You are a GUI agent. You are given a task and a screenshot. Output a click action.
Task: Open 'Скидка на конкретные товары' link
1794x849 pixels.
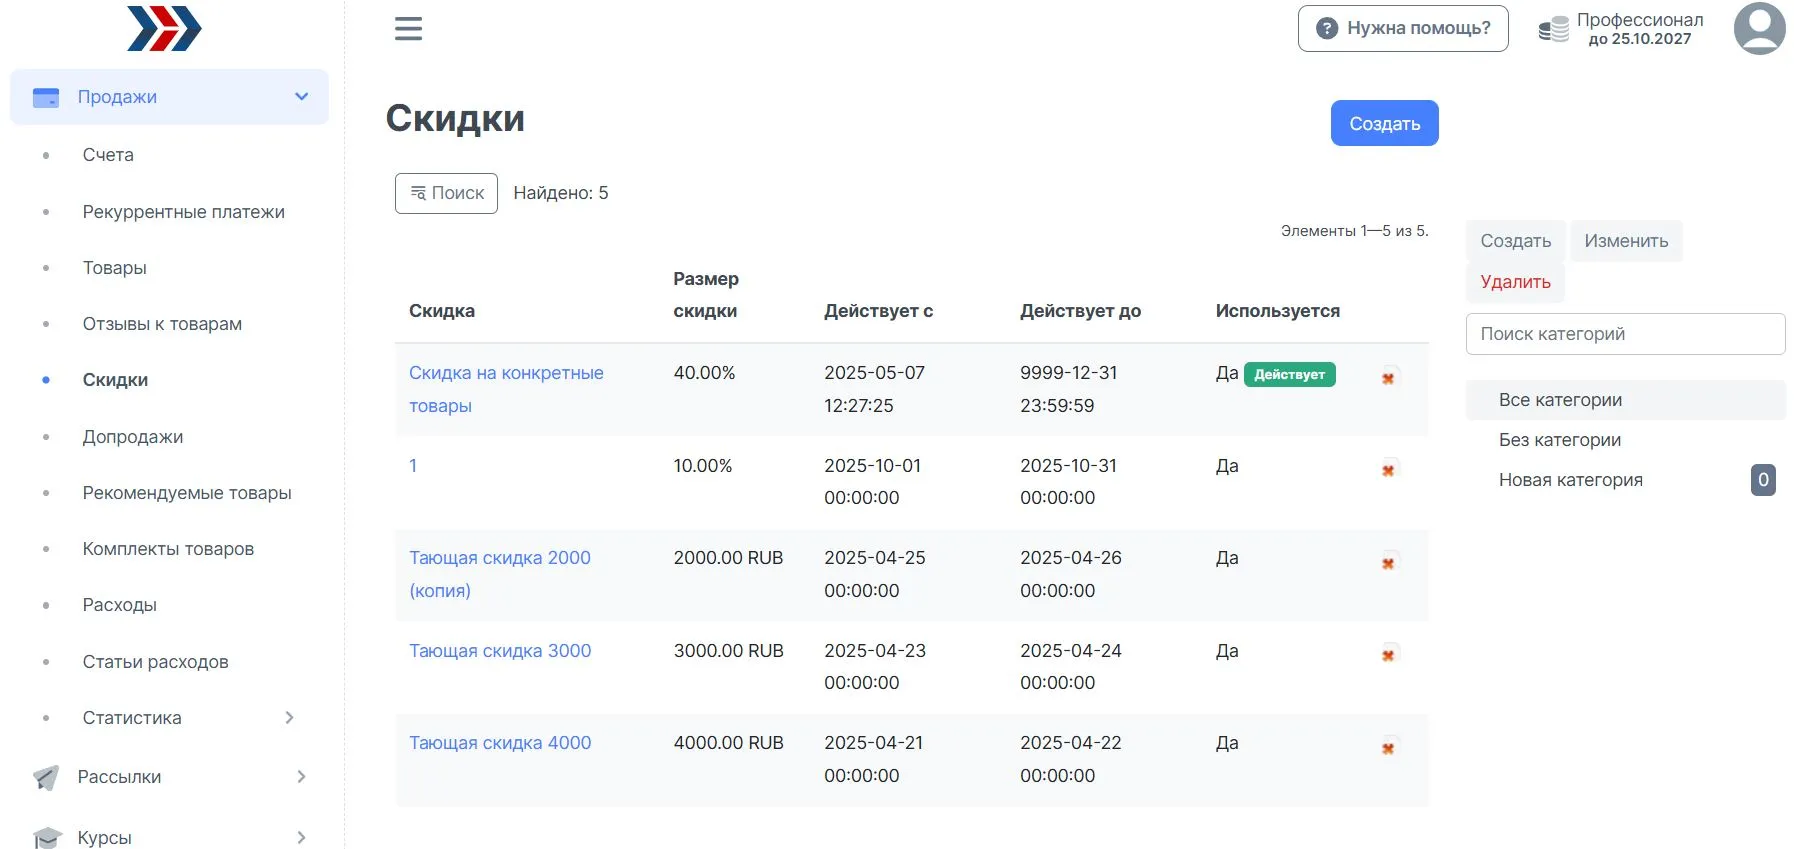506,389
